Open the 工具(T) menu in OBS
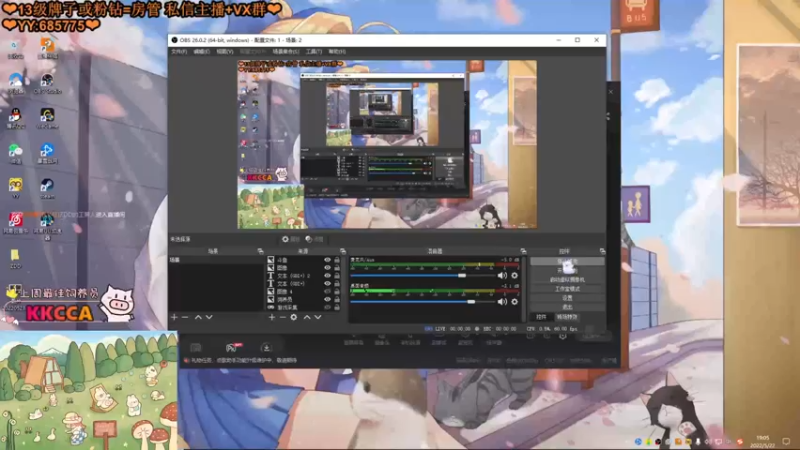This screenshot has height=450, width=800. (314, 52)
